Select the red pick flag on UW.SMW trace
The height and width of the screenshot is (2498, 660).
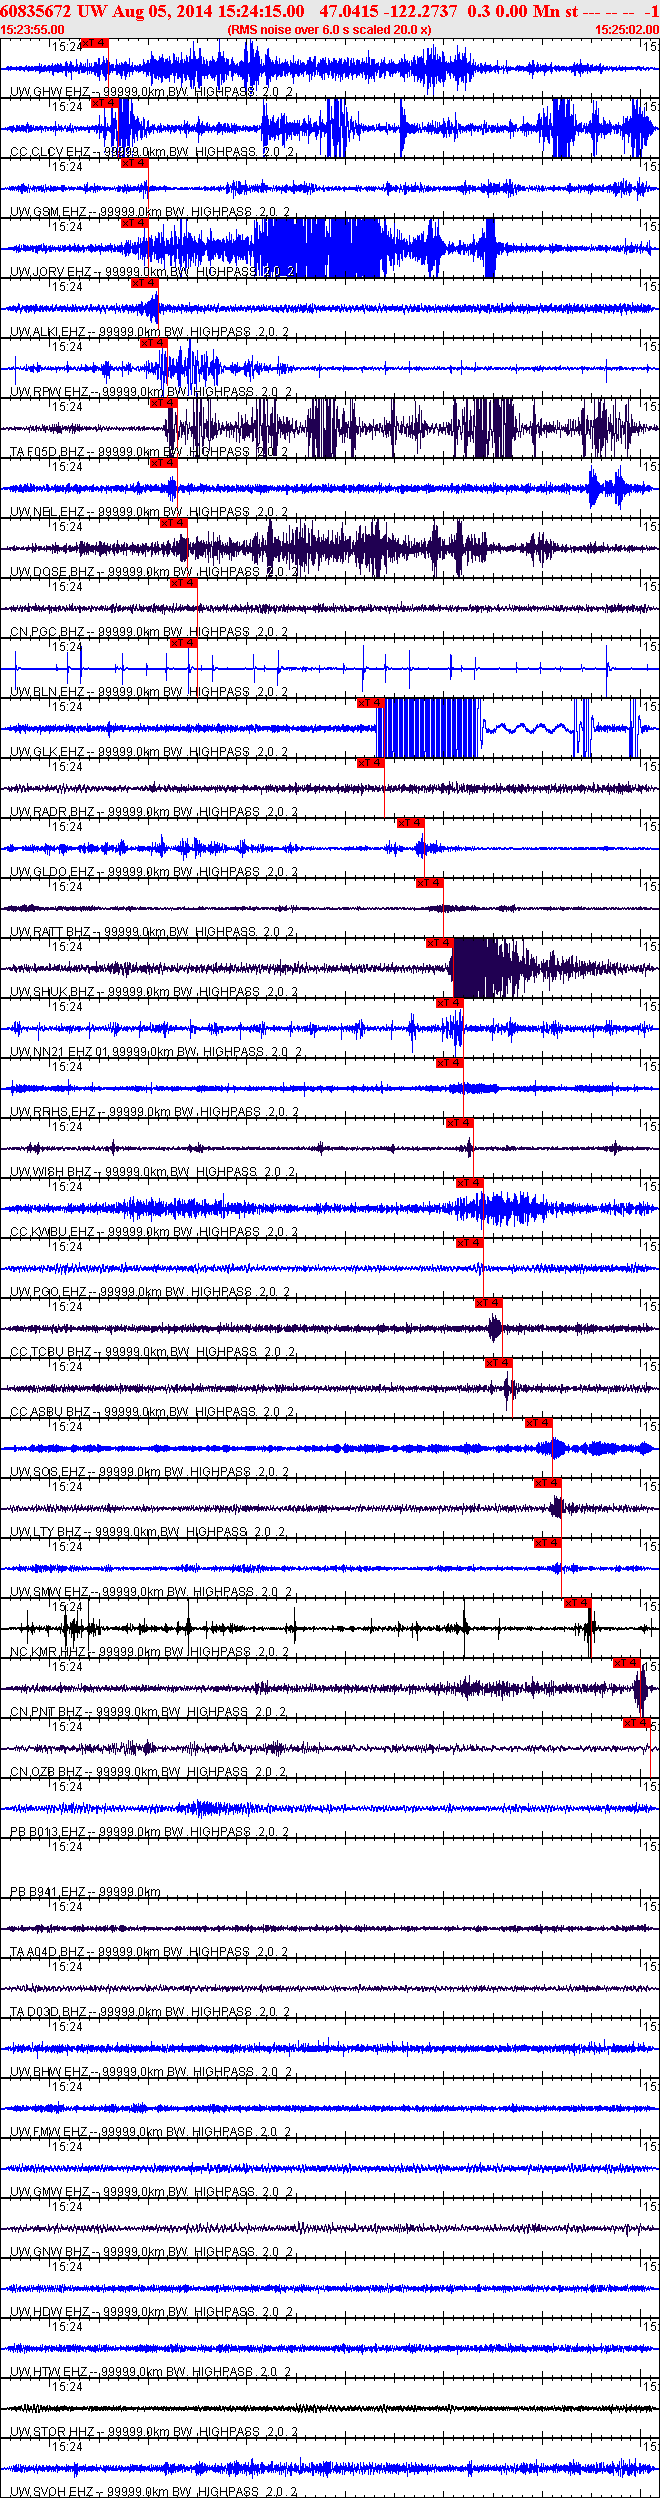pyautogui.click(x=548, y=1543)
